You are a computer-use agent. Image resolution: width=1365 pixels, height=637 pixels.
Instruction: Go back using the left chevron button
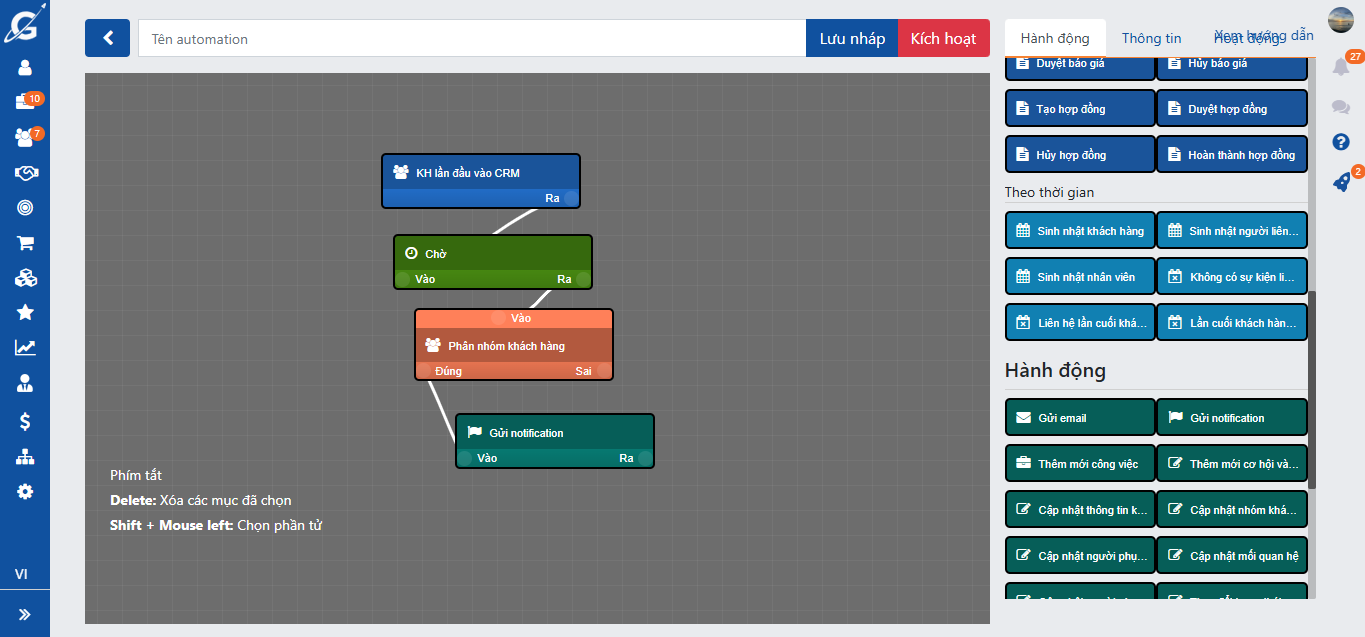point(107,39)
